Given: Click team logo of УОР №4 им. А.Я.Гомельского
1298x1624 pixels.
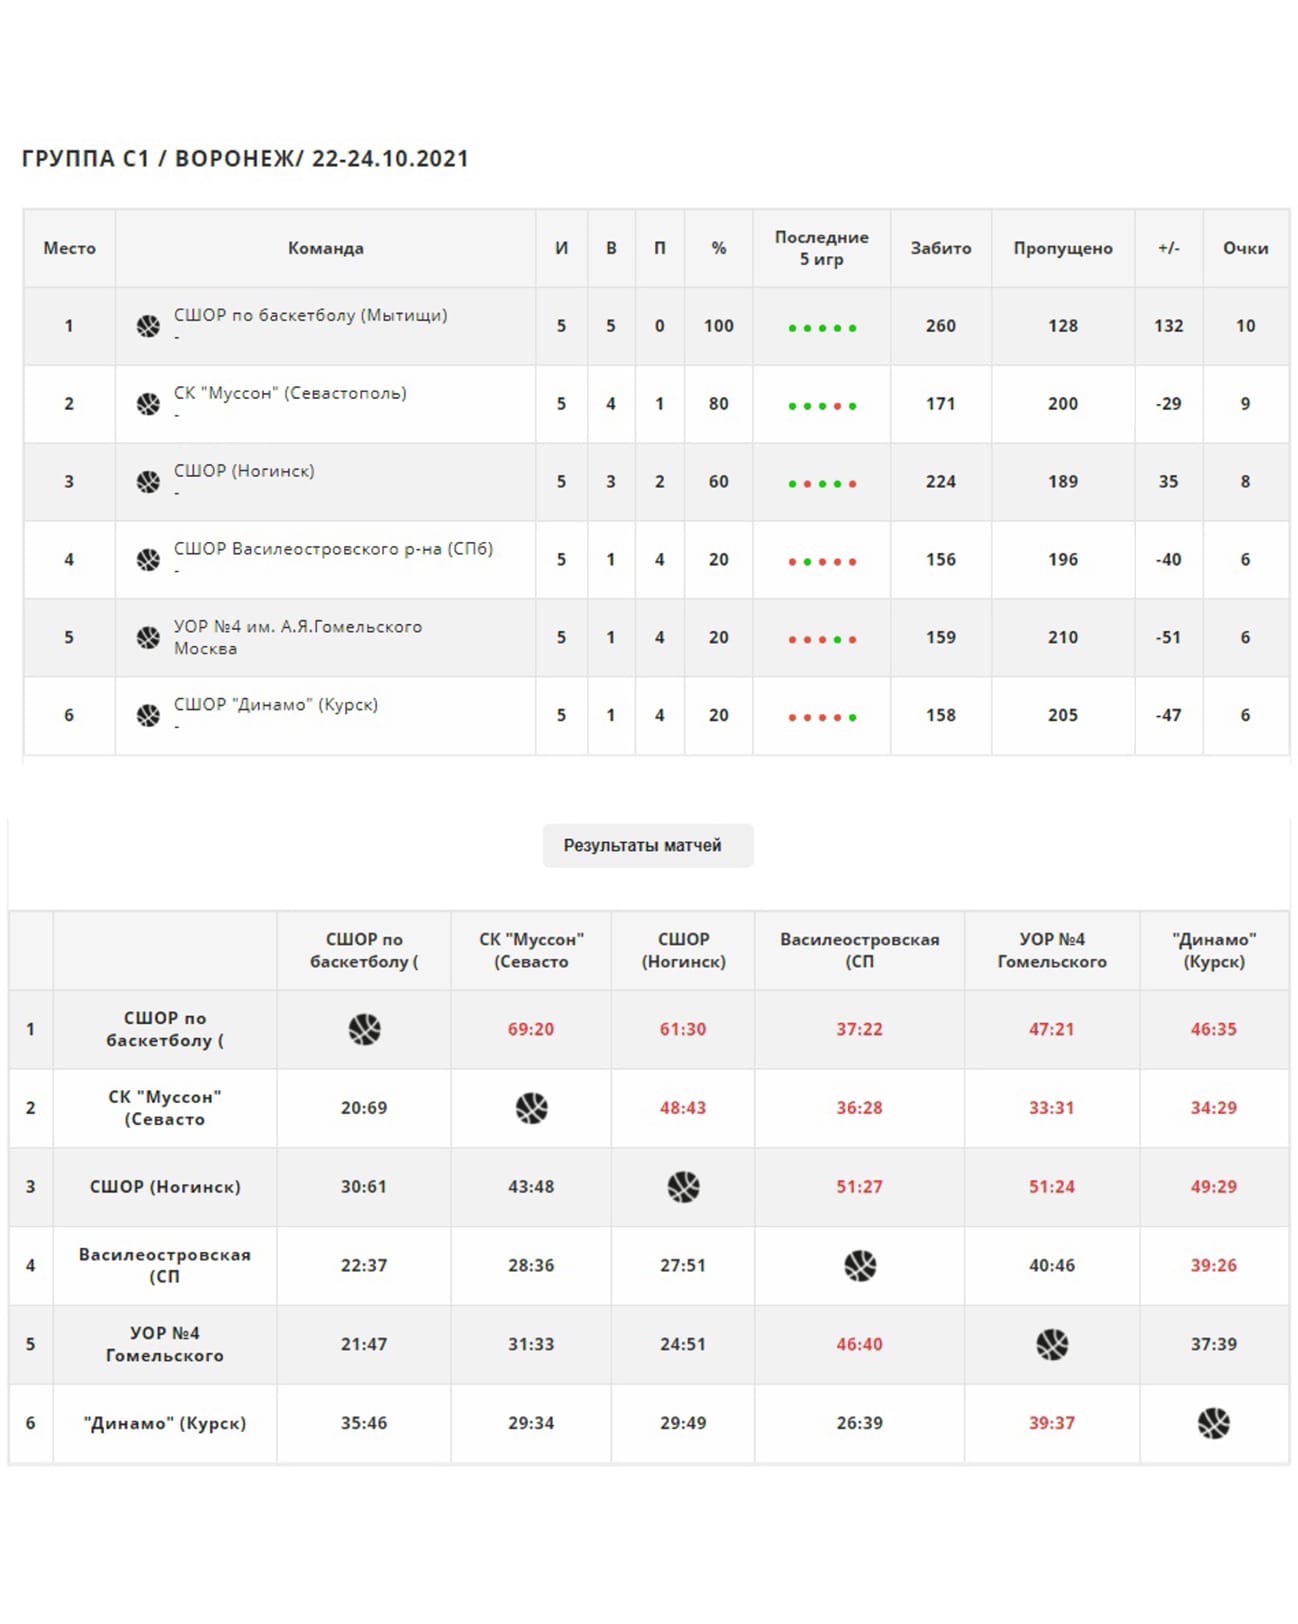Looking at the screenshot, I should click(x=148, y=638).
